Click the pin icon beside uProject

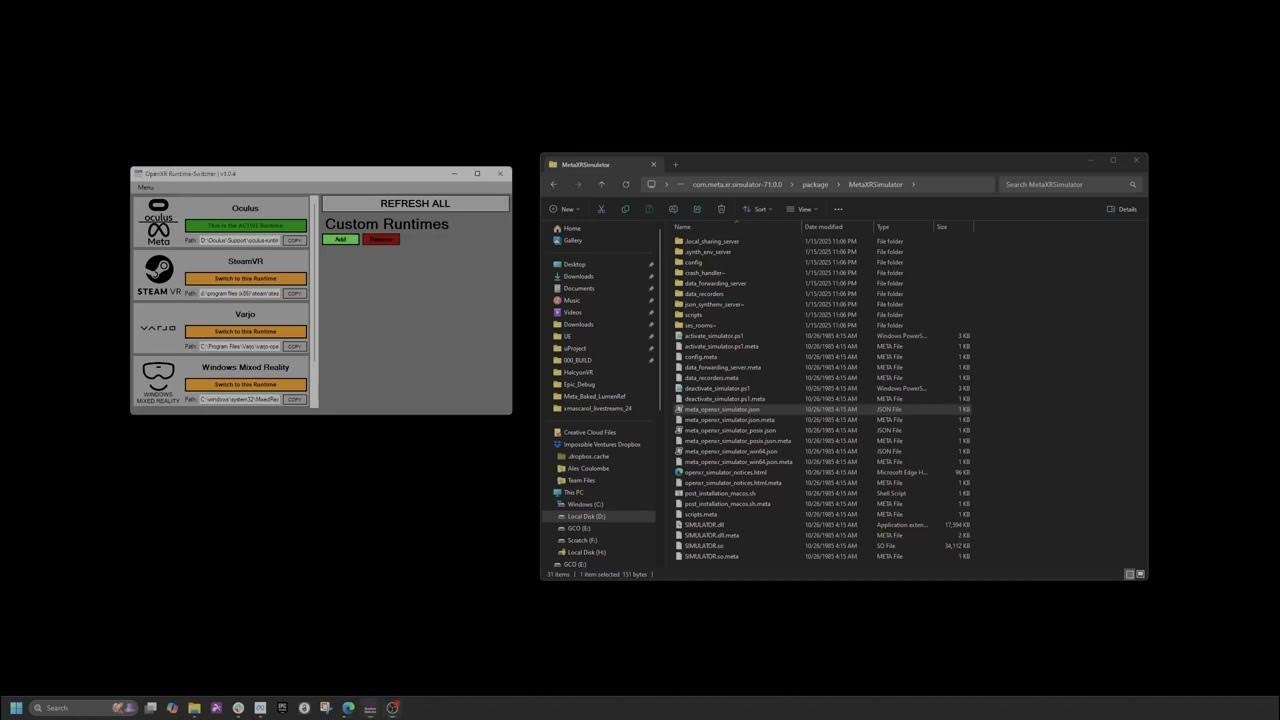point(651,348)
